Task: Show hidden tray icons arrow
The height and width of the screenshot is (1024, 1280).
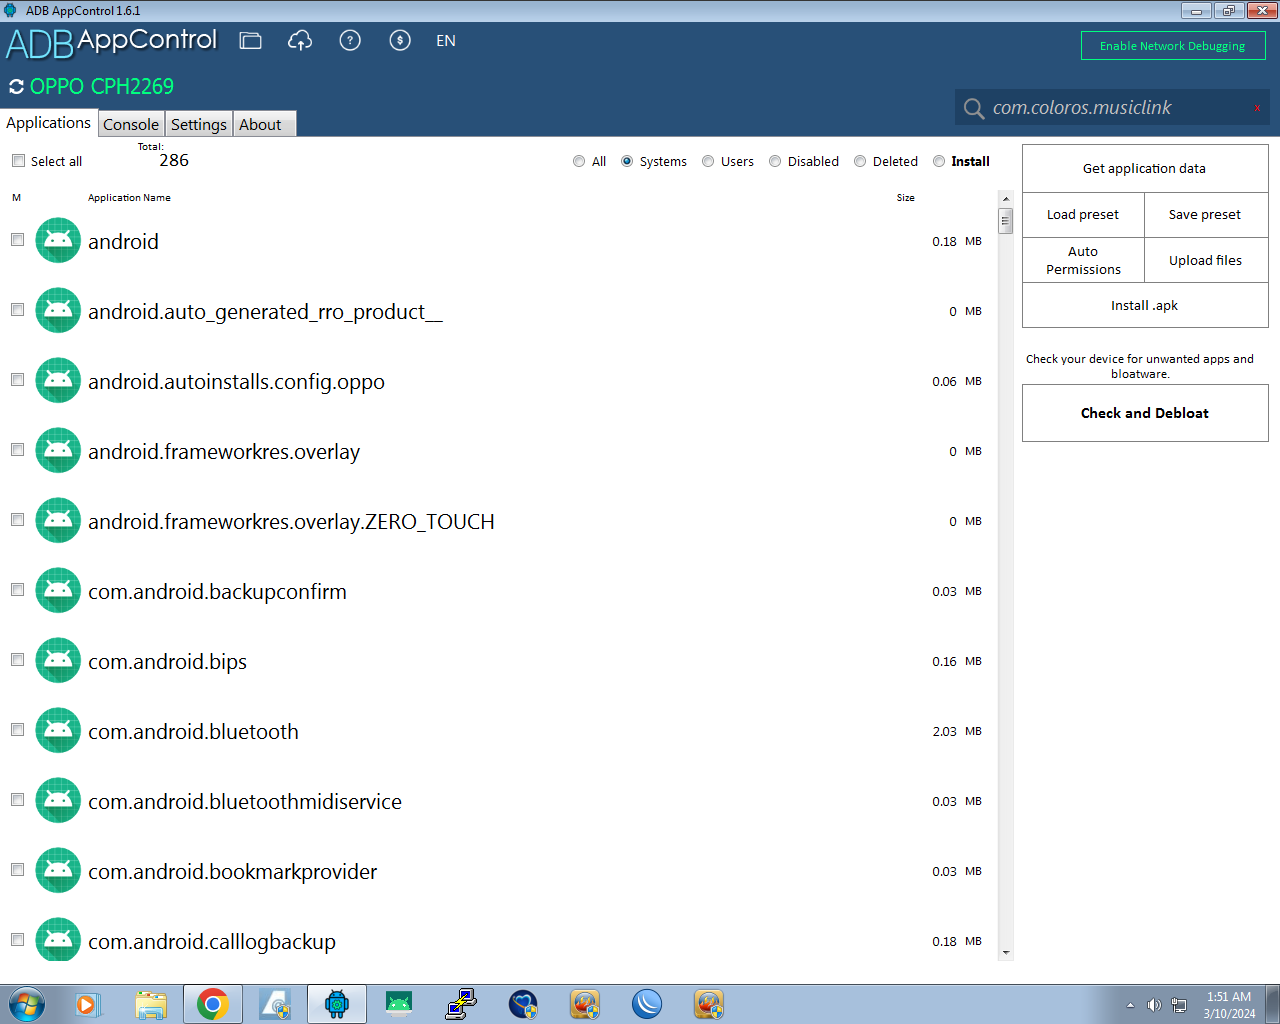Action: point(1130,1005)
